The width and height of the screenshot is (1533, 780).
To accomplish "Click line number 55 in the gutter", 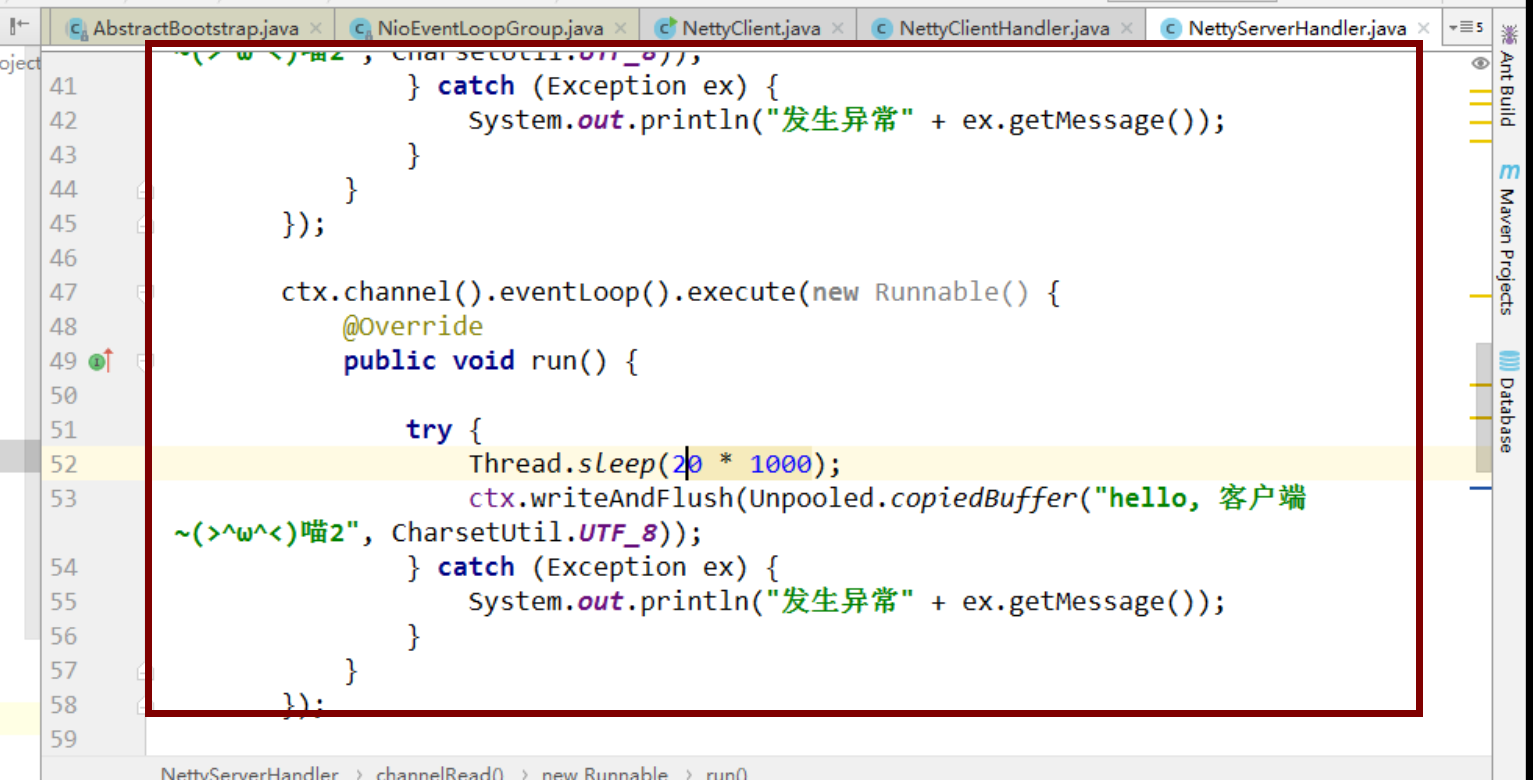I will [x=63, y=602].
